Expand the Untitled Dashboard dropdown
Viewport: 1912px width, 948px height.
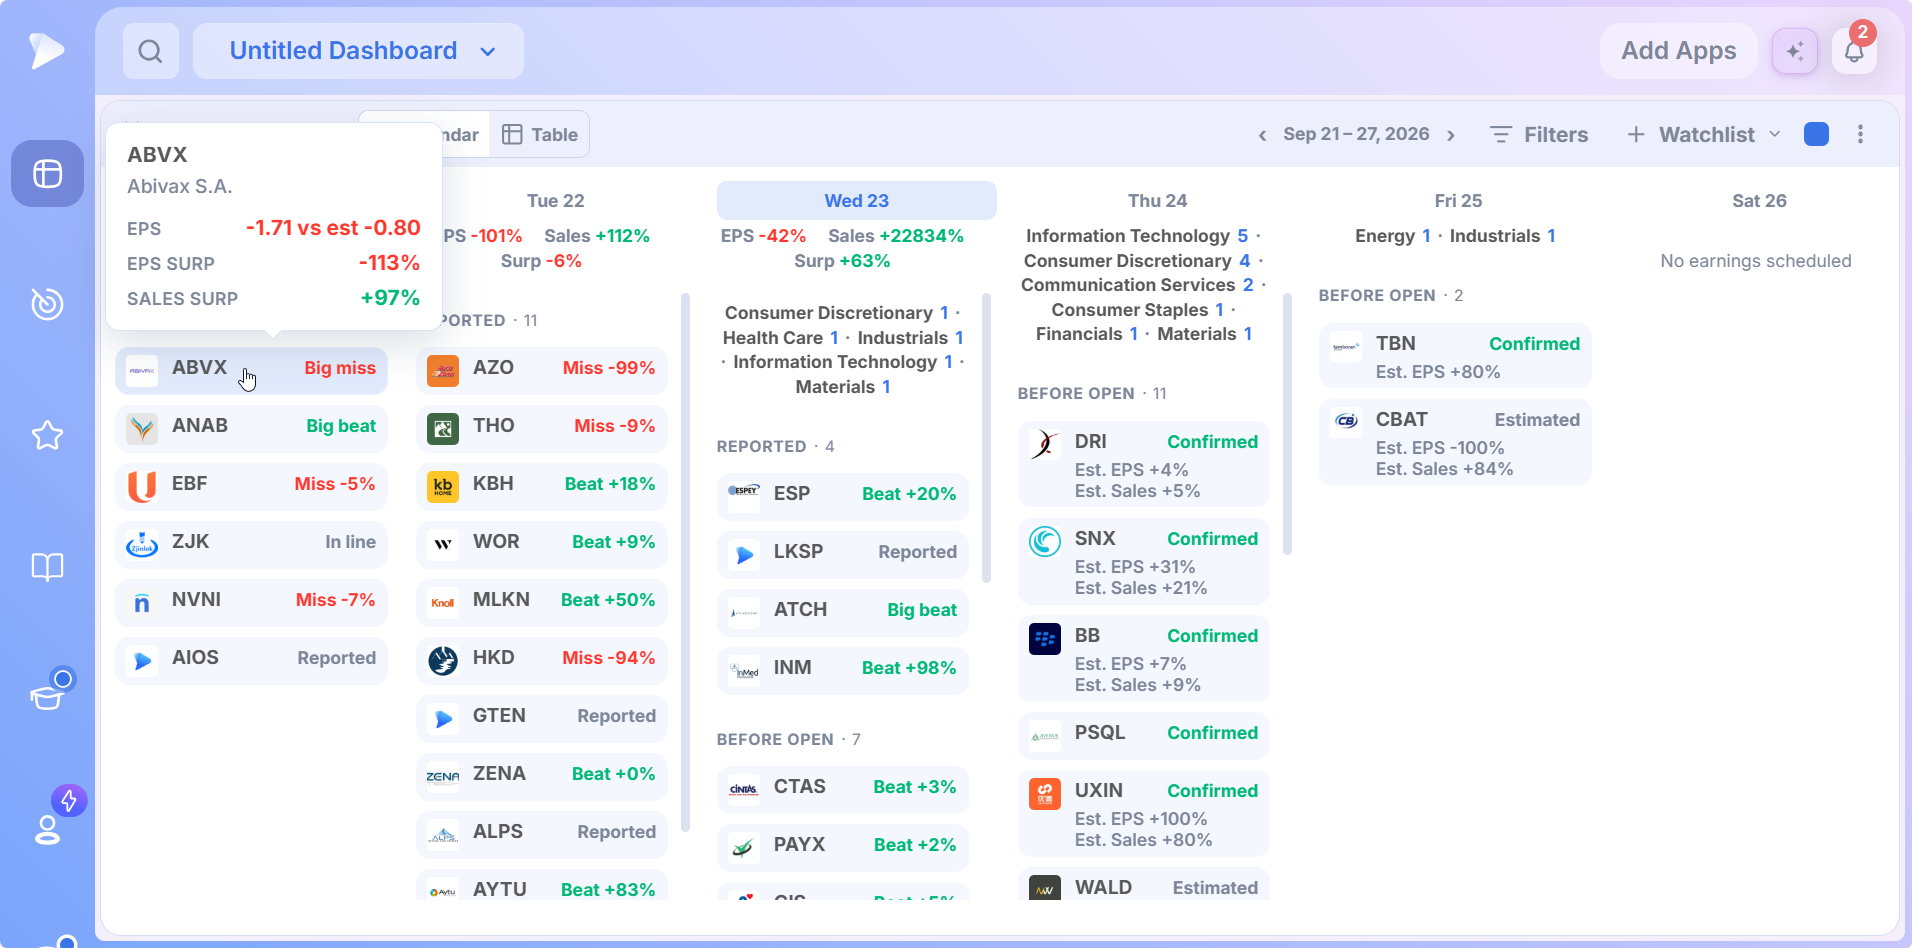(x=358, y=51)
